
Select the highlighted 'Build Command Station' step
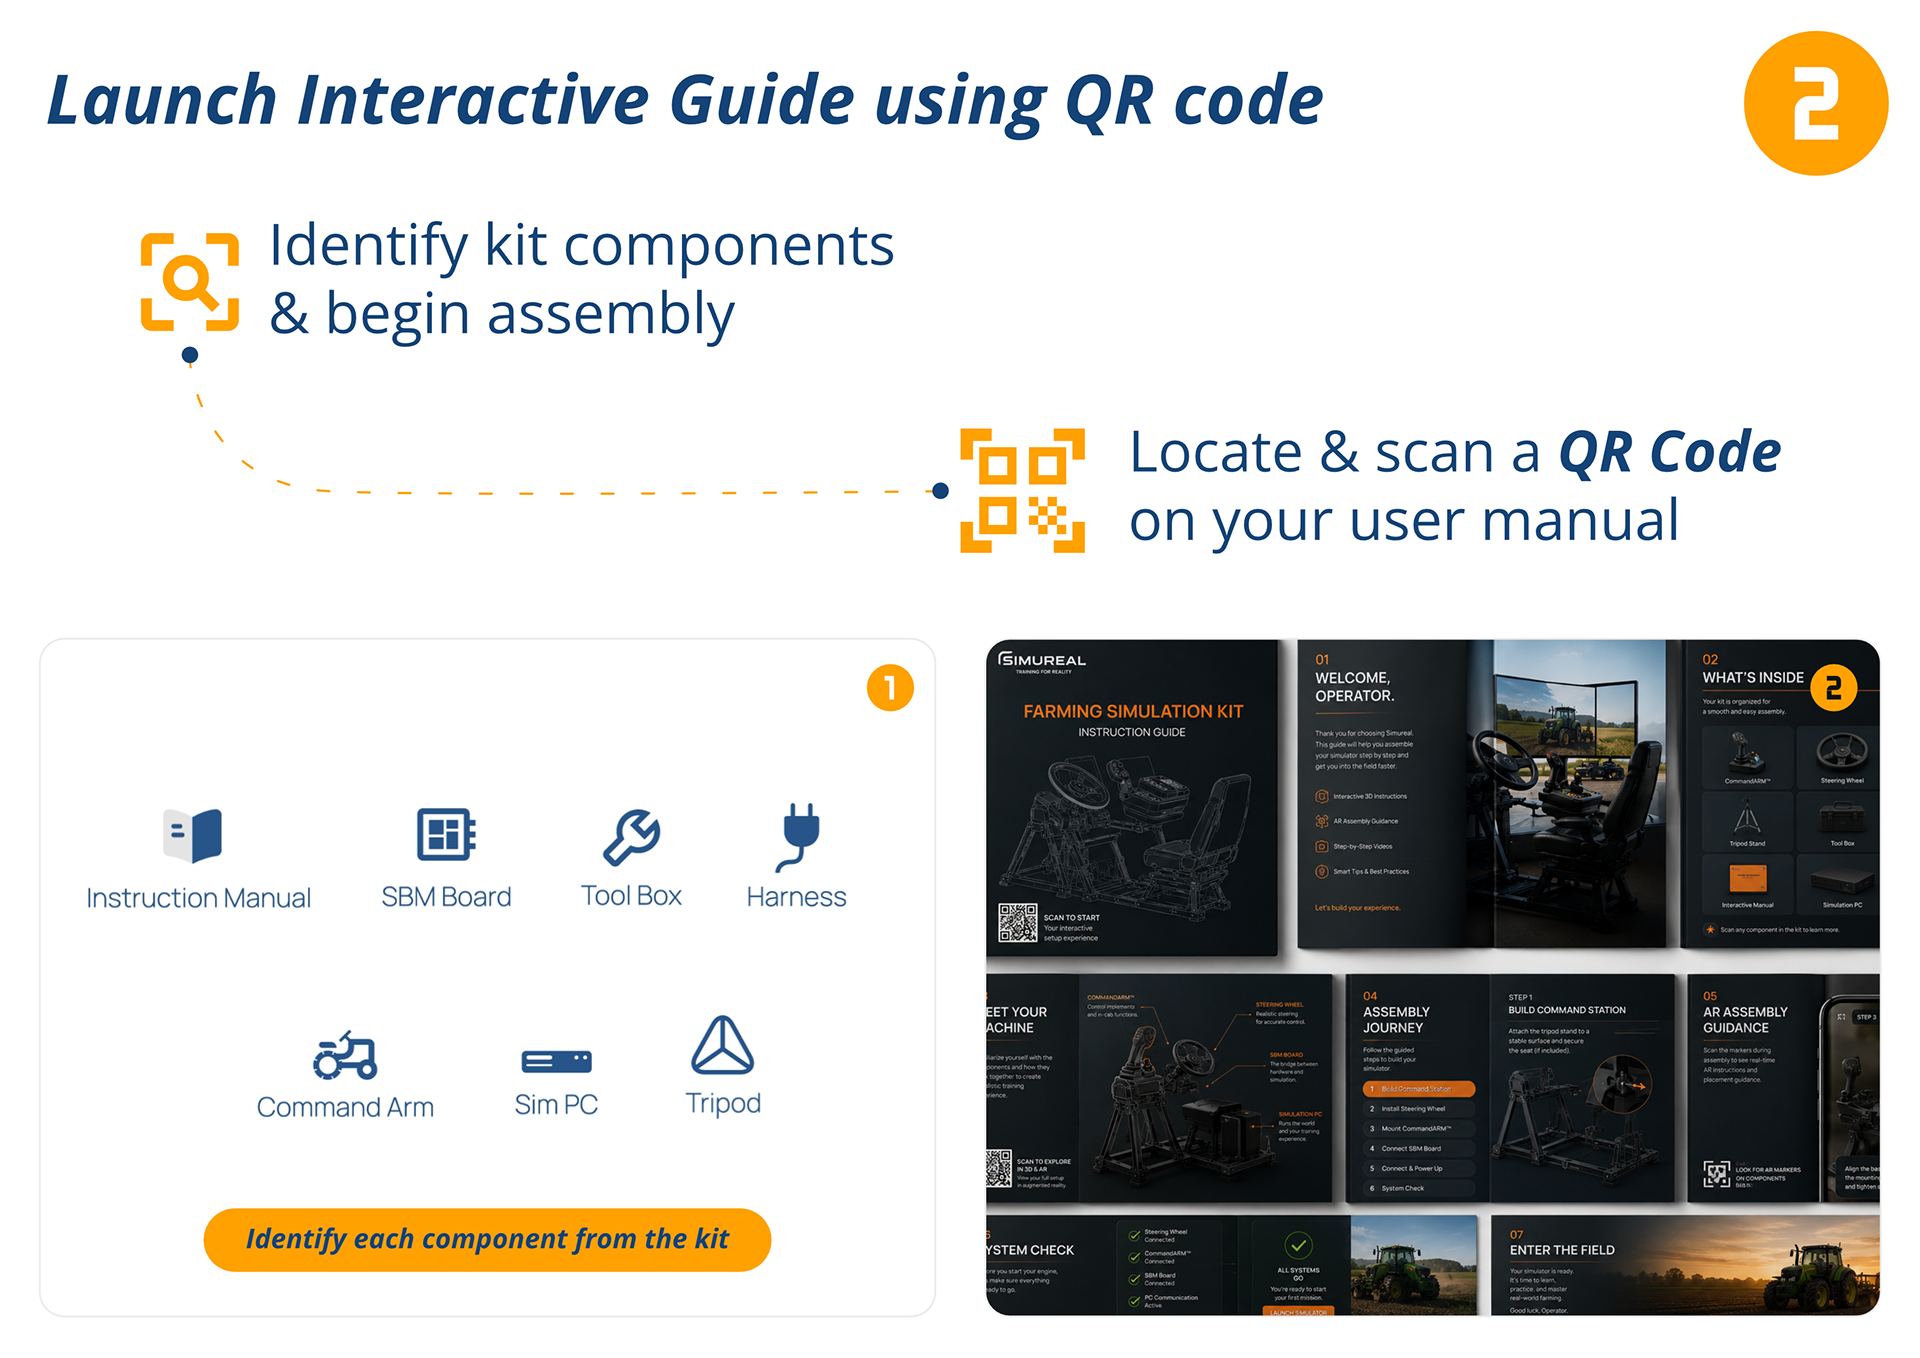[x=1419, y=1089]
